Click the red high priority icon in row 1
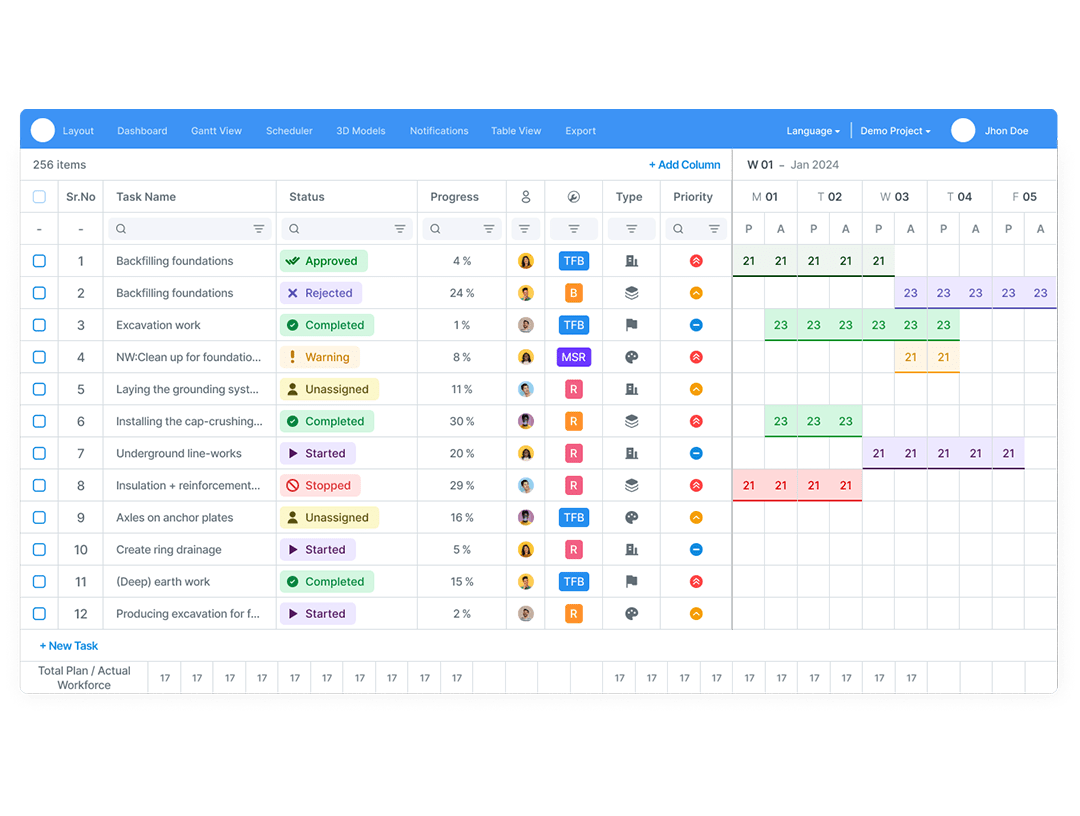Image resolution: width=1080 pixels, height=816 pixels. (696, 261)
